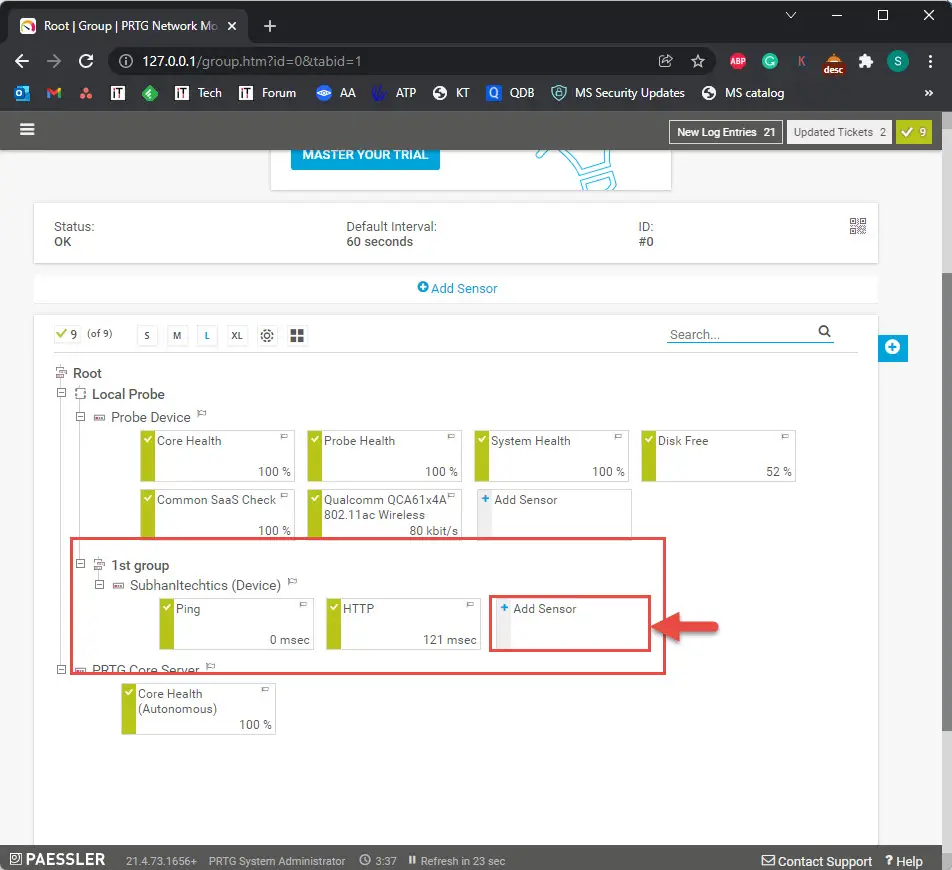952x870 pixels.
Task: Click flag icon on Probe Health sensor
Action: pos(451,437)
